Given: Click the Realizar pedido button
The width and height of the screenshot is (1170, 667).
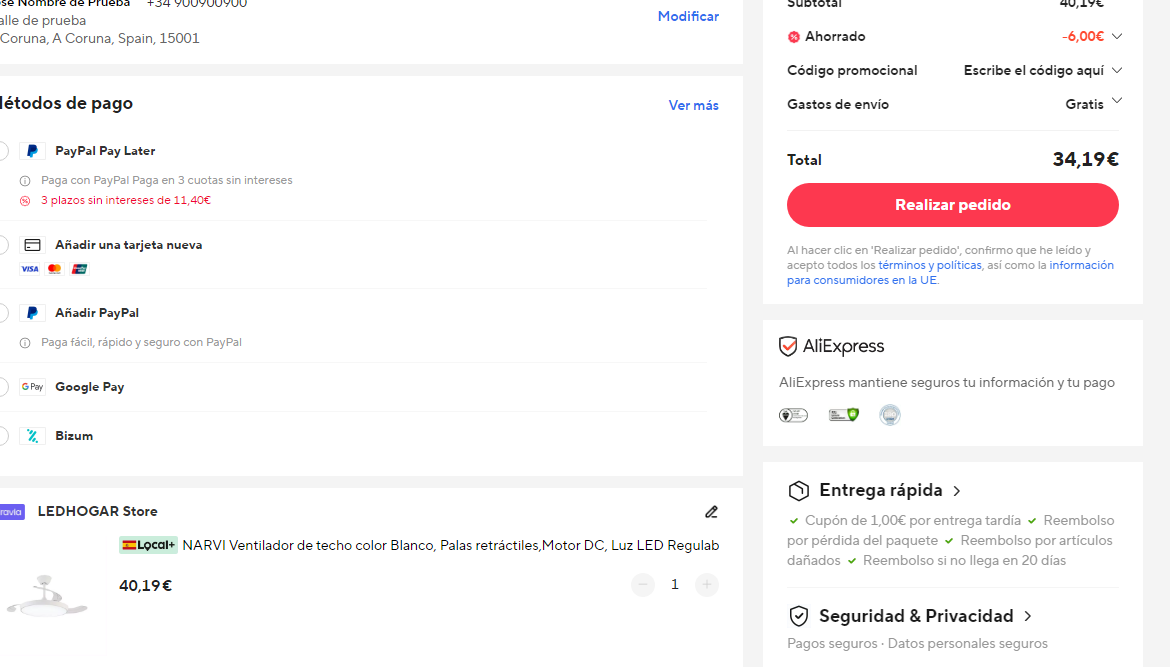Looking at the screenshot, I should (953, 205).
